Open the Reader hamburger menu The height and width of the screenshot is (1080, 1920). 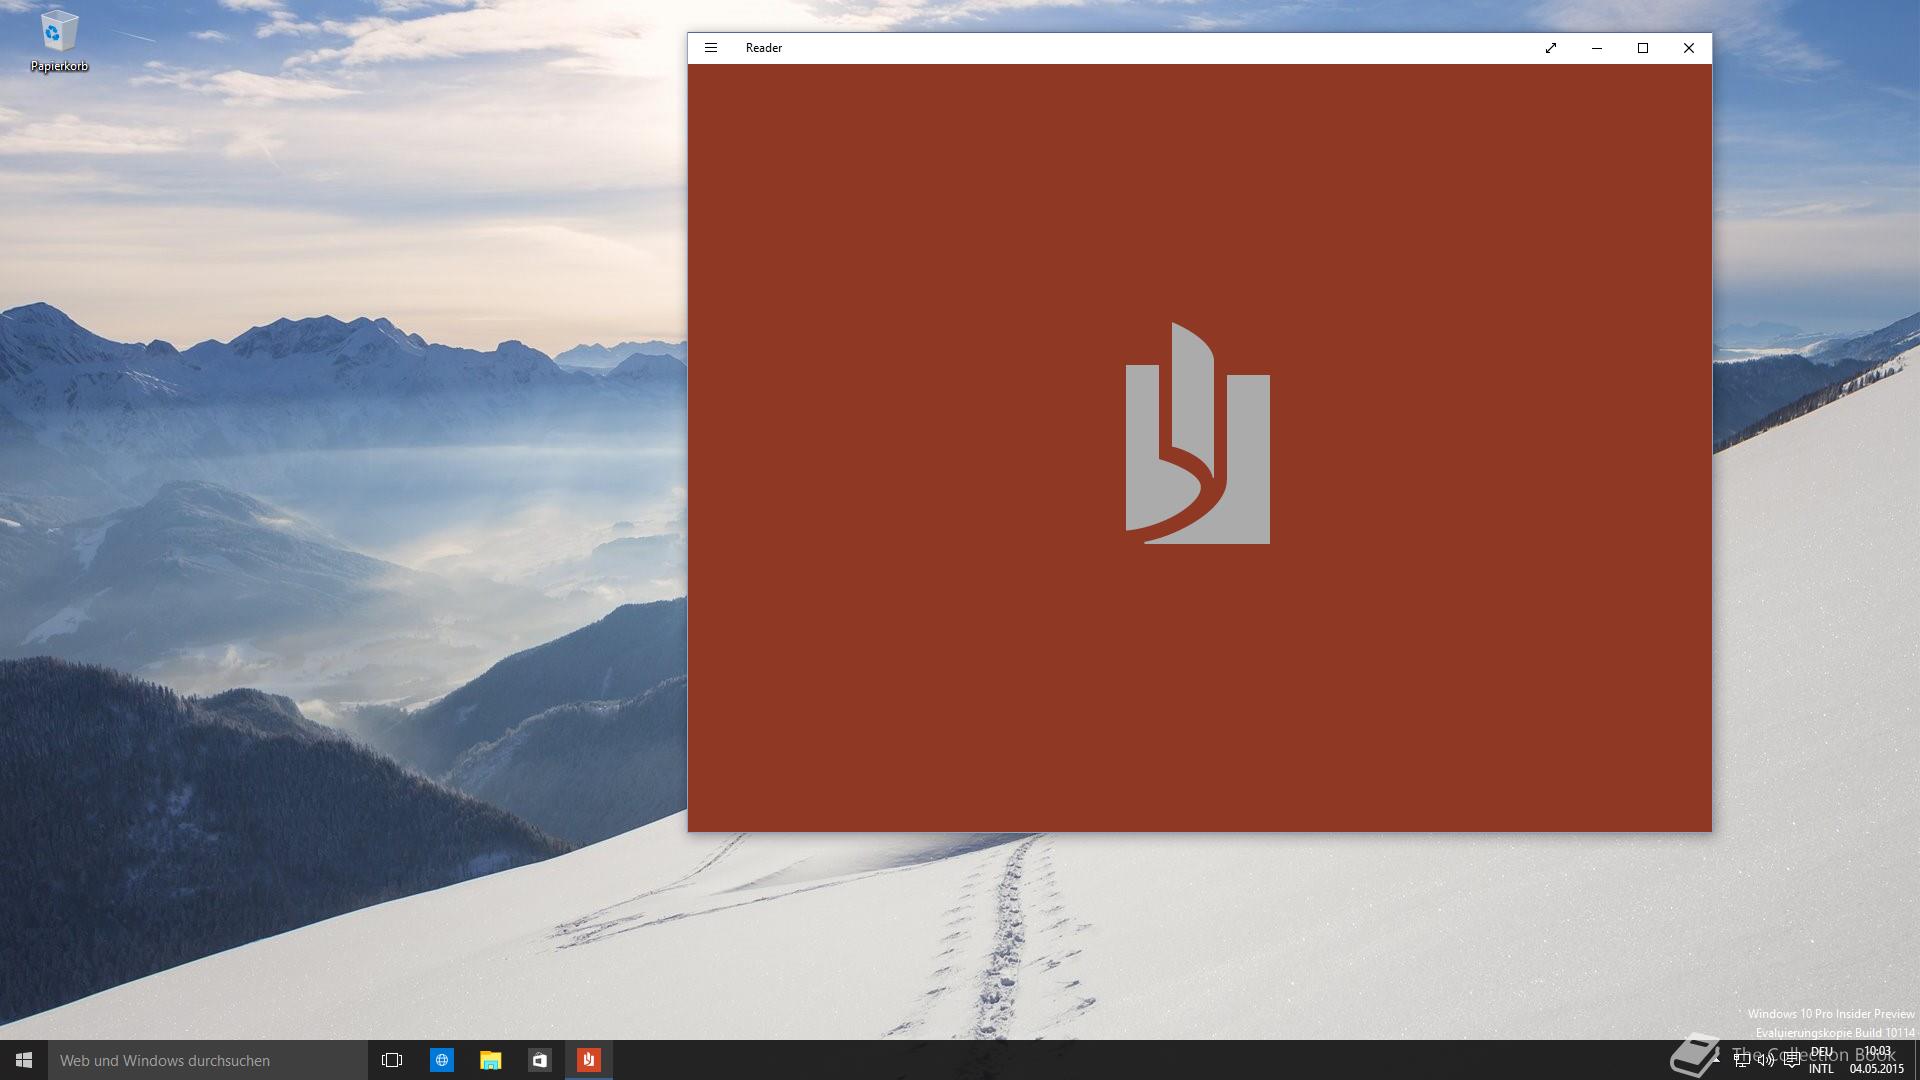pos(710,48)
